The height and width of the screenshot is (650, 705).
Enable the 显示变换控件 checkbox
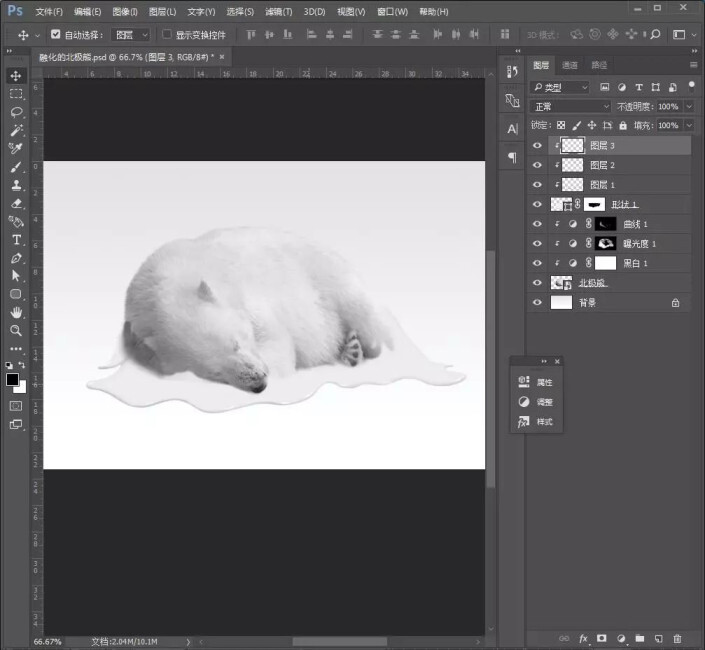[167, 34]
